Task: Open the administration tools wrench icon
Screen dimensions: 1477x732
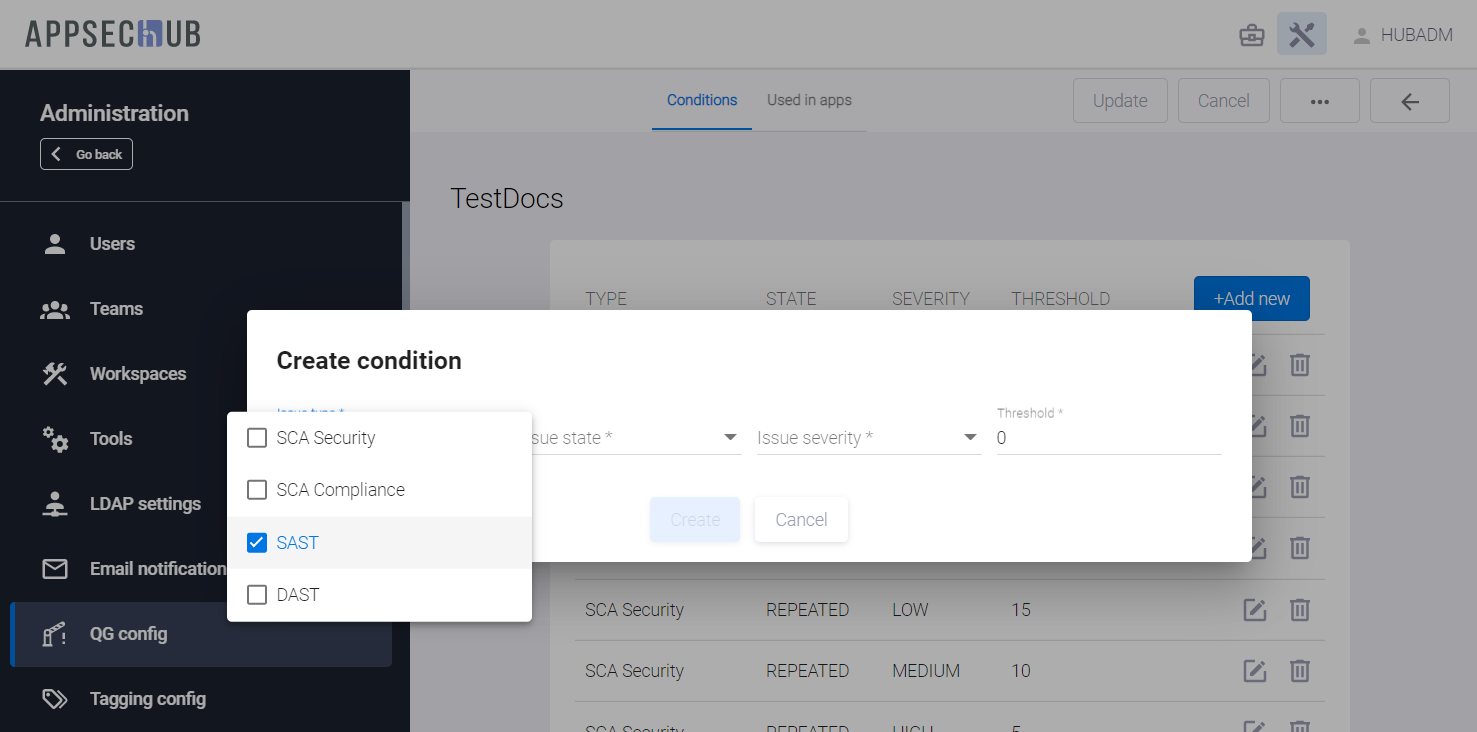Action: tap(1301, 35)
